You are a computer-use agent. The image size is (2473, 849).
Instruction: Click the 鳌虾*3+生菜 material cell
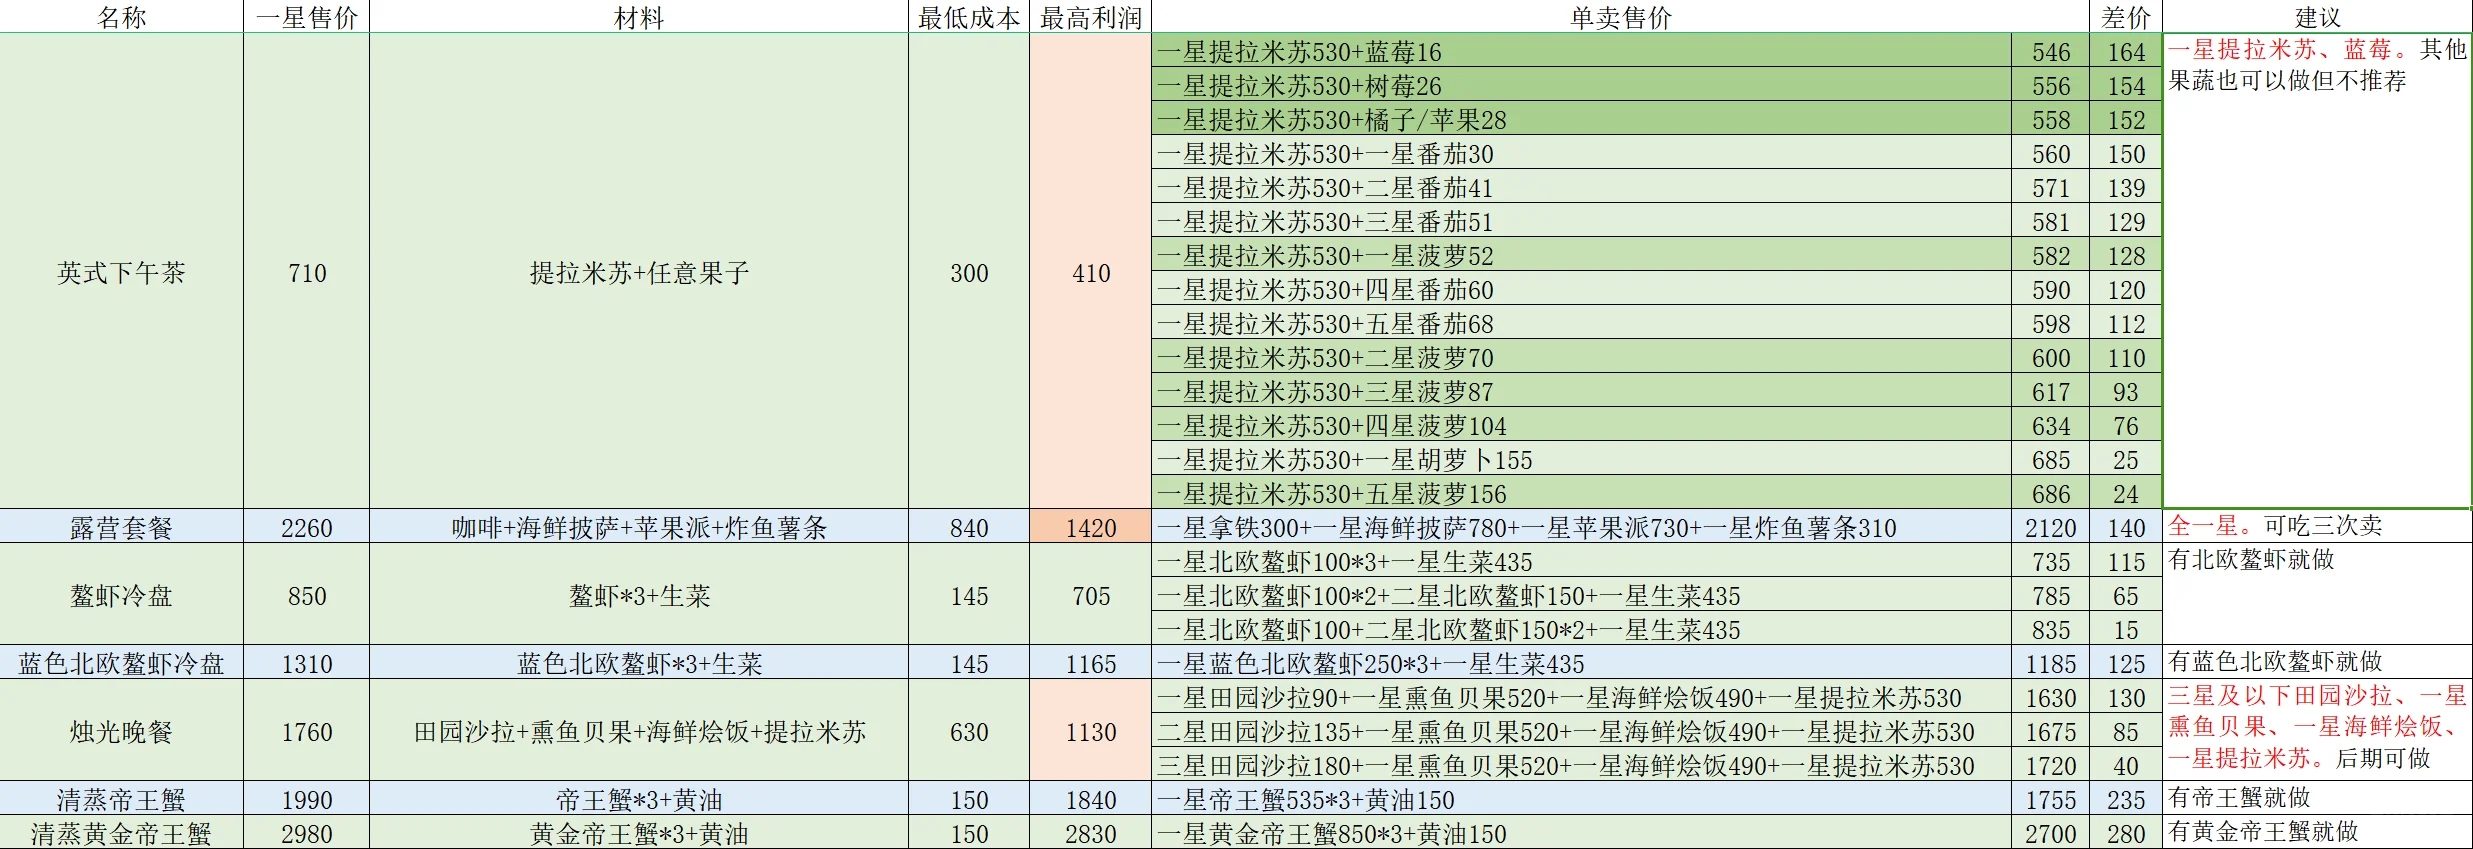639,595
